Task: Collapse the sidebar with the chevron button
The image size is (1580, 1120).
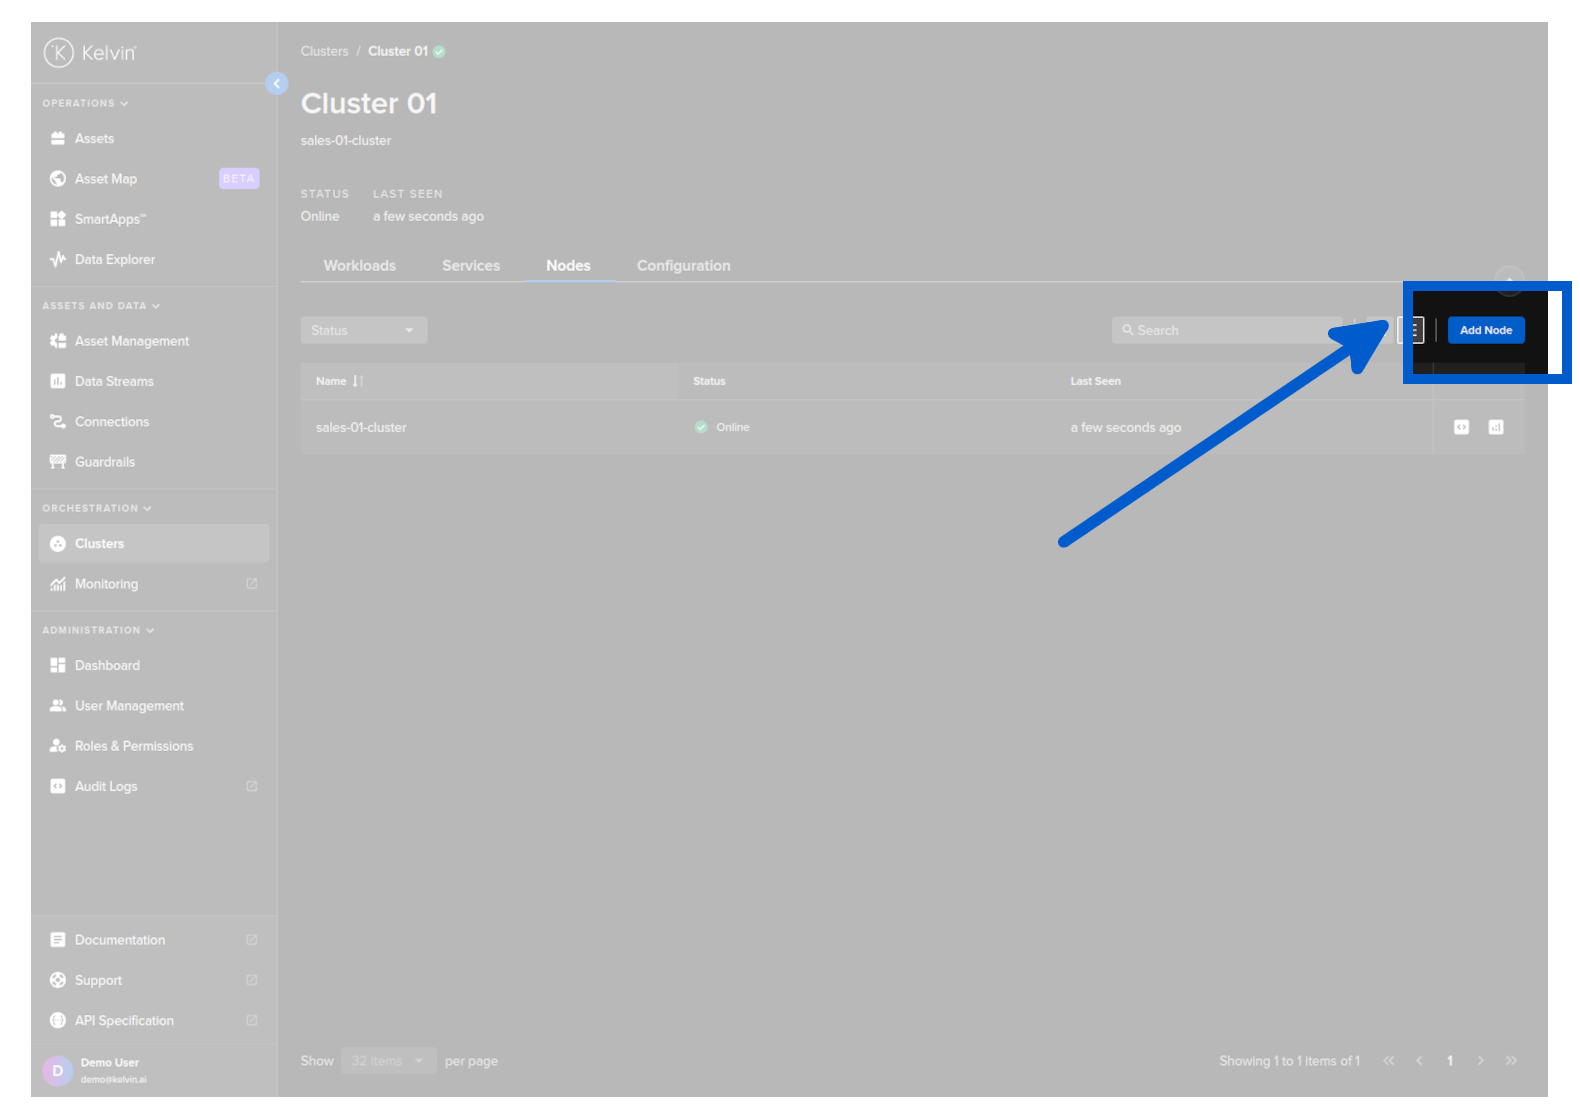Action: (277, 84)
